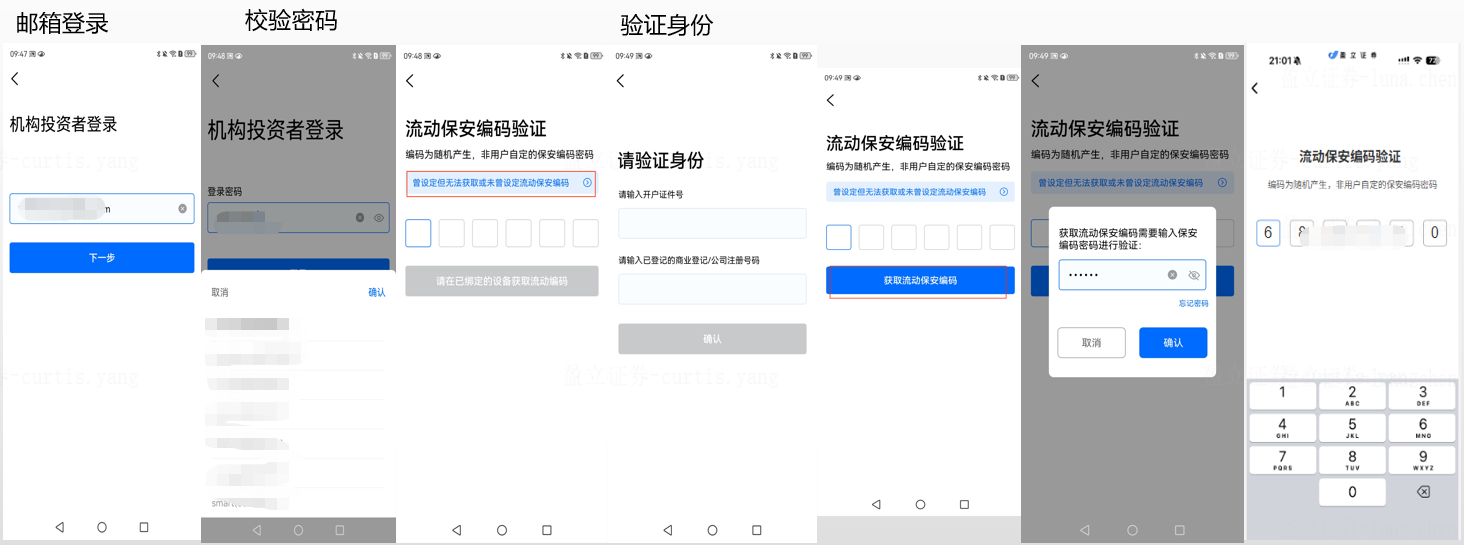This screenshot has width=1464, height=545.
Task: Tap blue 确认 text above the account list
Action: click(376, 292)
